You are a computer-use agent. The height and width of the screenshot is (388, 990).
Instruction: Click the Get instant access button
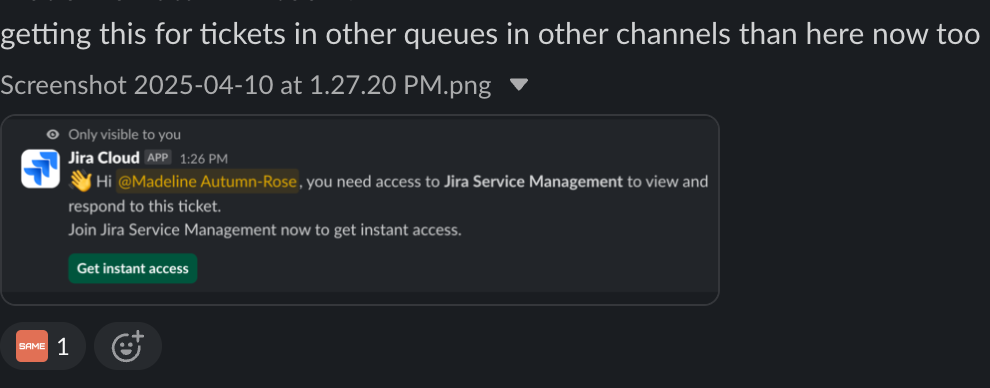pyautogui.click(x=133, y=269)
